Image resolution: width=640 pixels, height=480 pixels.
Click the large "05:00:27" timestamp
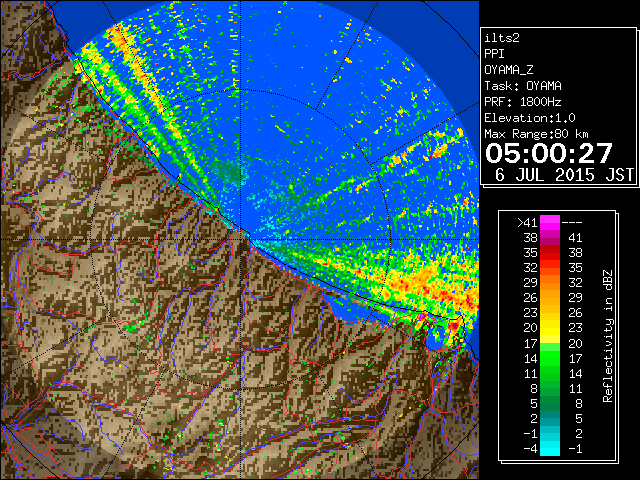click(x=549, y=153)
